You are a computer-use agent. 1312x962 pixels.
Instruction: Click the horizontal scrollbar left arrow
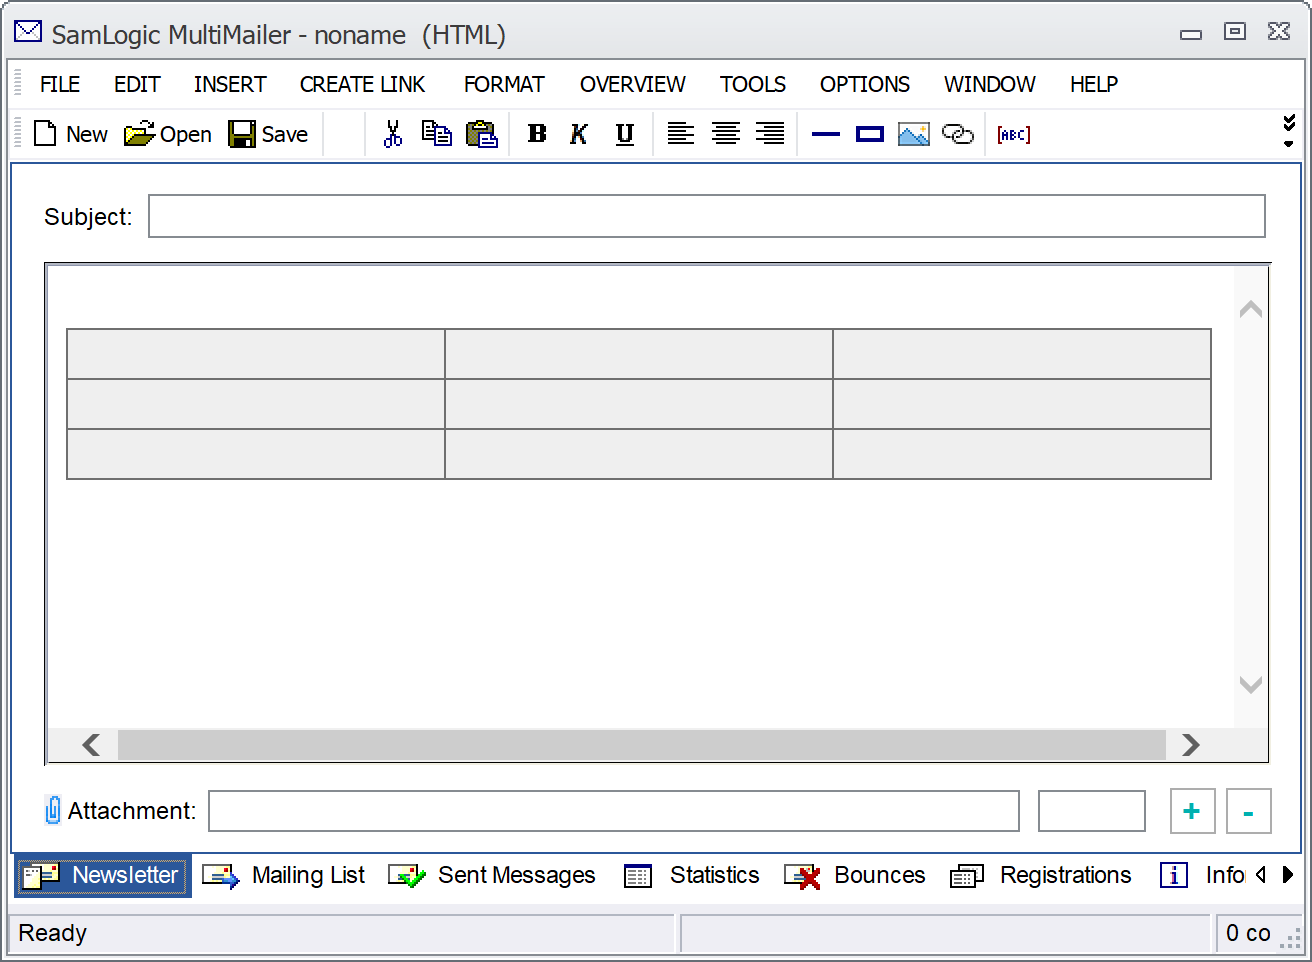(x=91, y=745)
